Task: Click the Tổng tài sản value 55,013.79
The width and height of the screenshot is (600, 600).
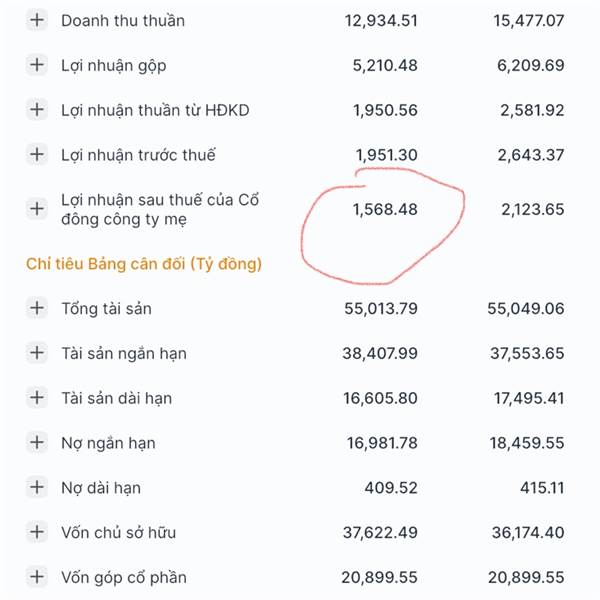Action: [381, 308]
